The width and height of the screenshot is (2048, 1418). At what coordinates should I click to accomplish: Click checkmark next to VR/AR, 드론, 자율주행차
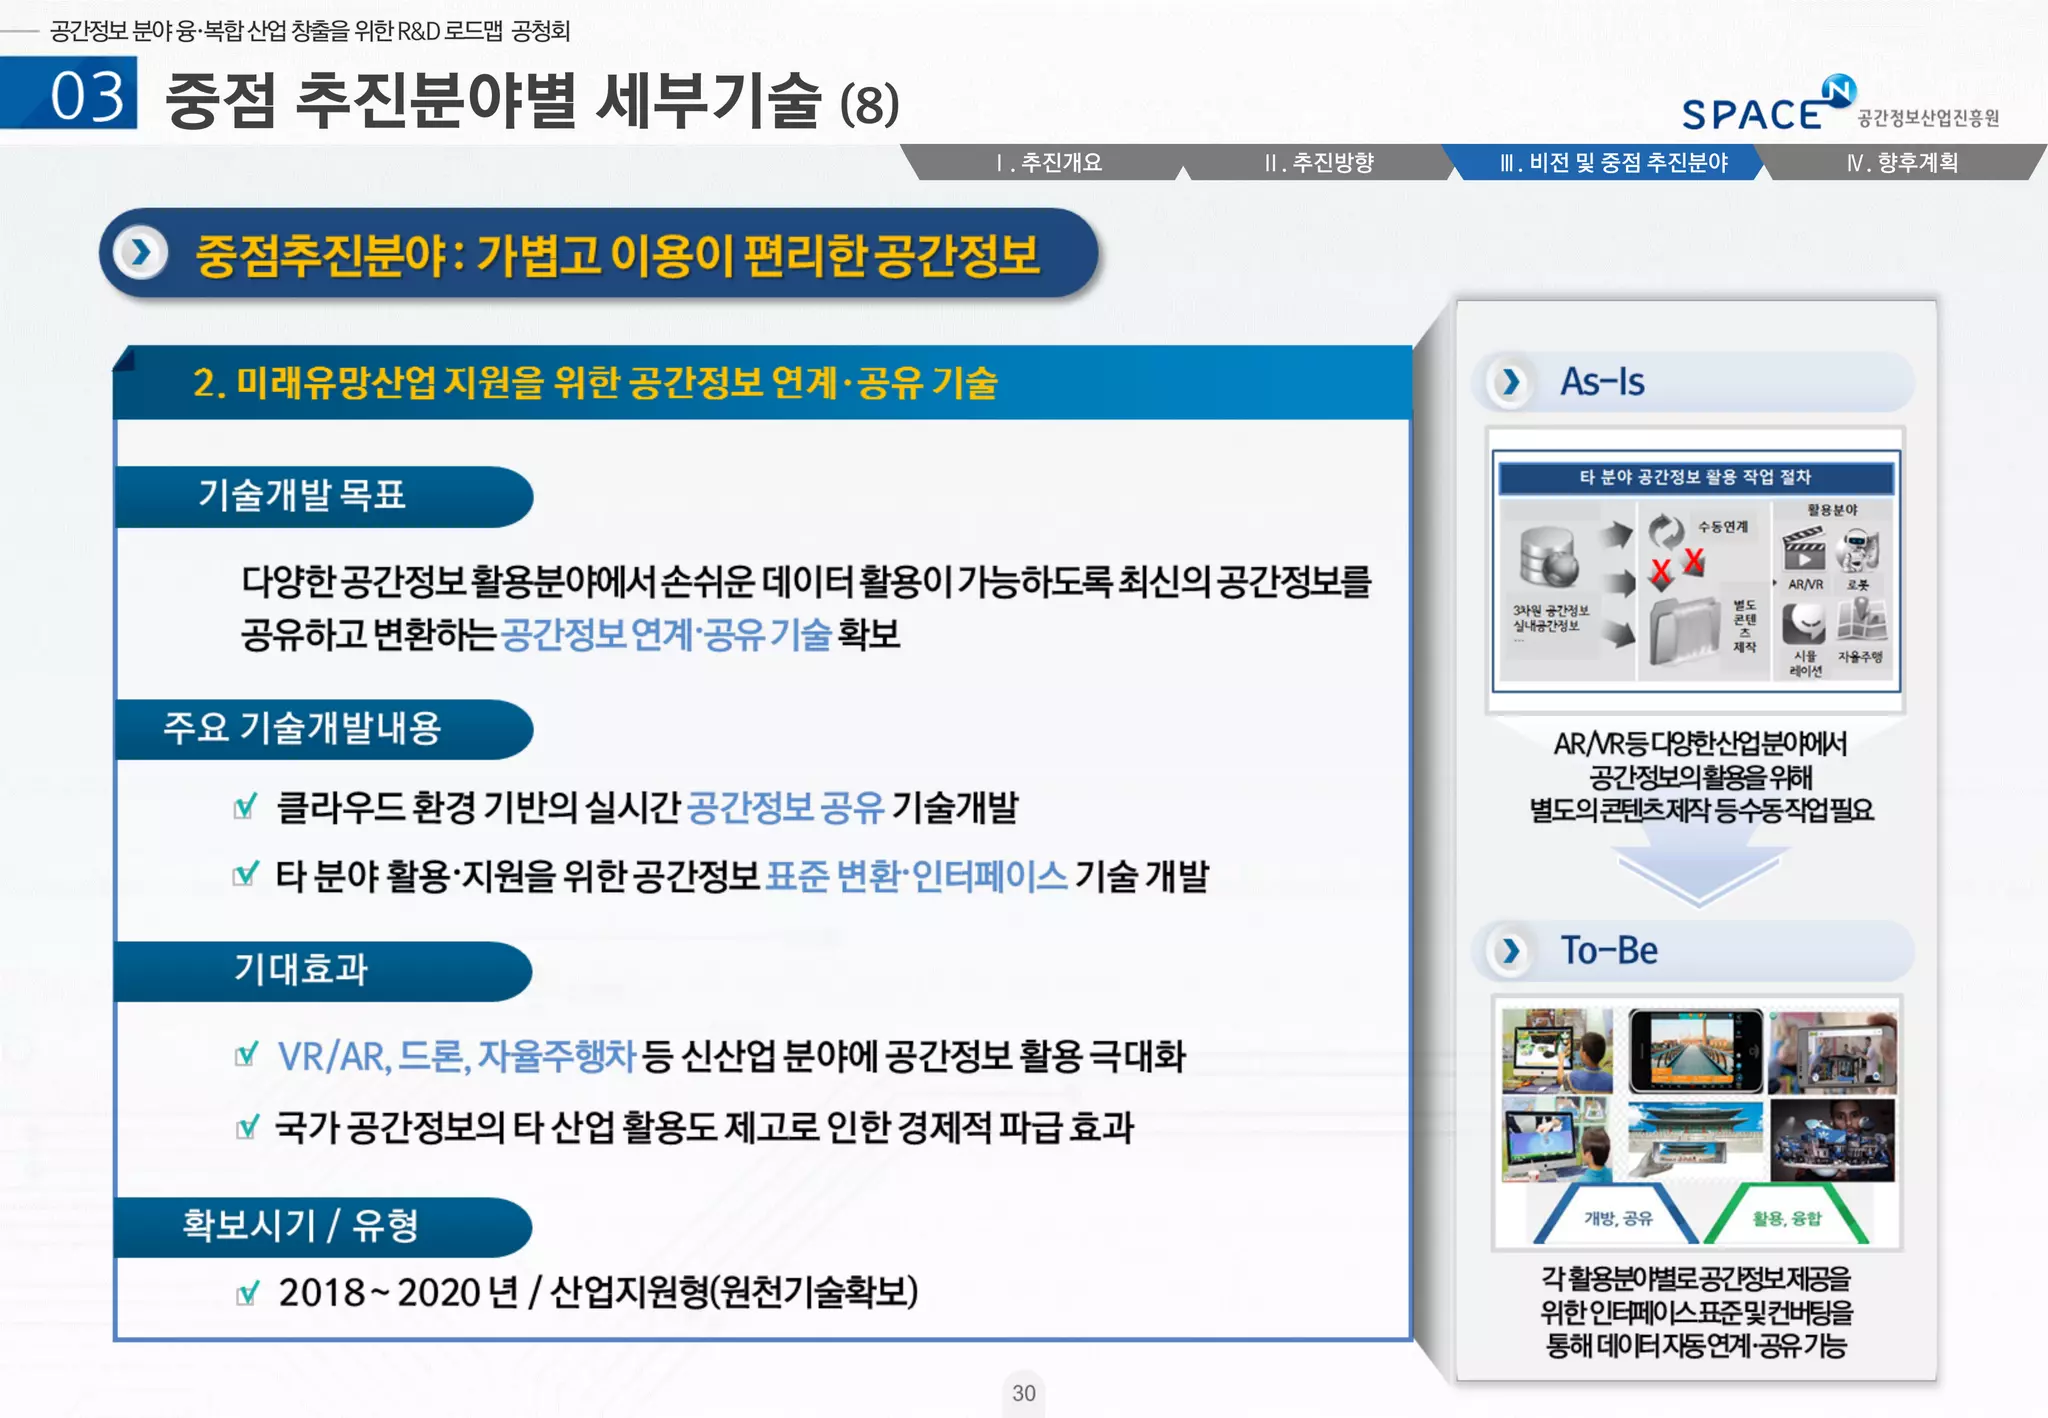click(x=245, y=1054)
